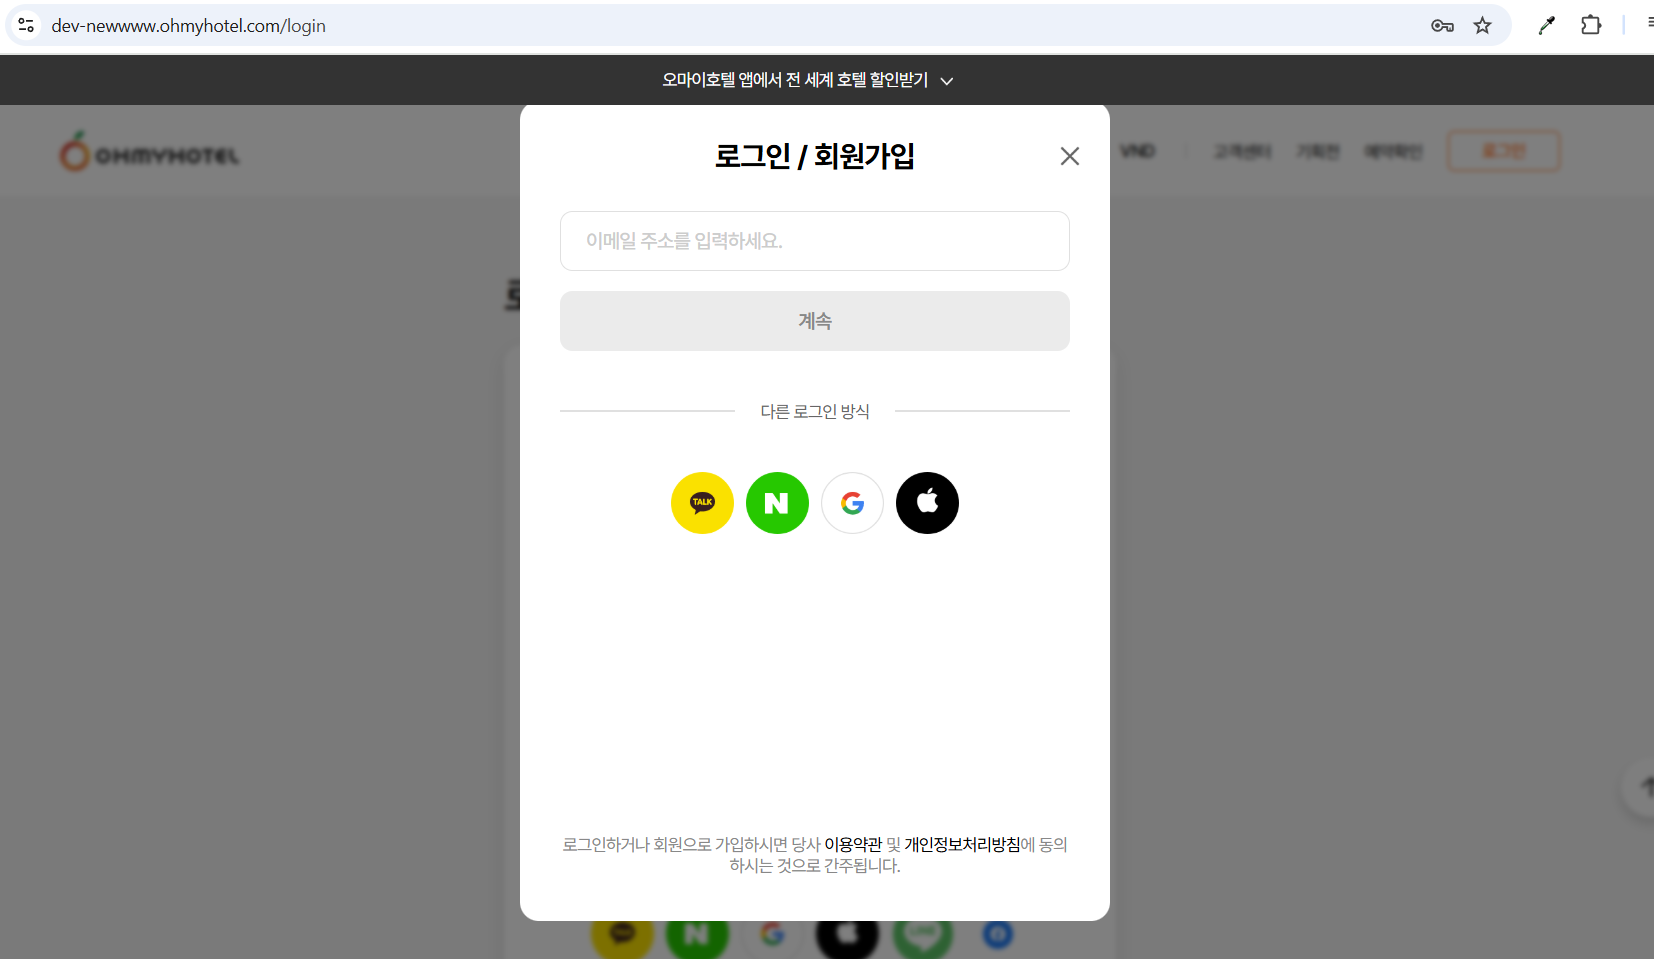Open the VND currency selector in header
Image resolution: width=1654 pixels, height=959 pixels.
pos(1138,152)
